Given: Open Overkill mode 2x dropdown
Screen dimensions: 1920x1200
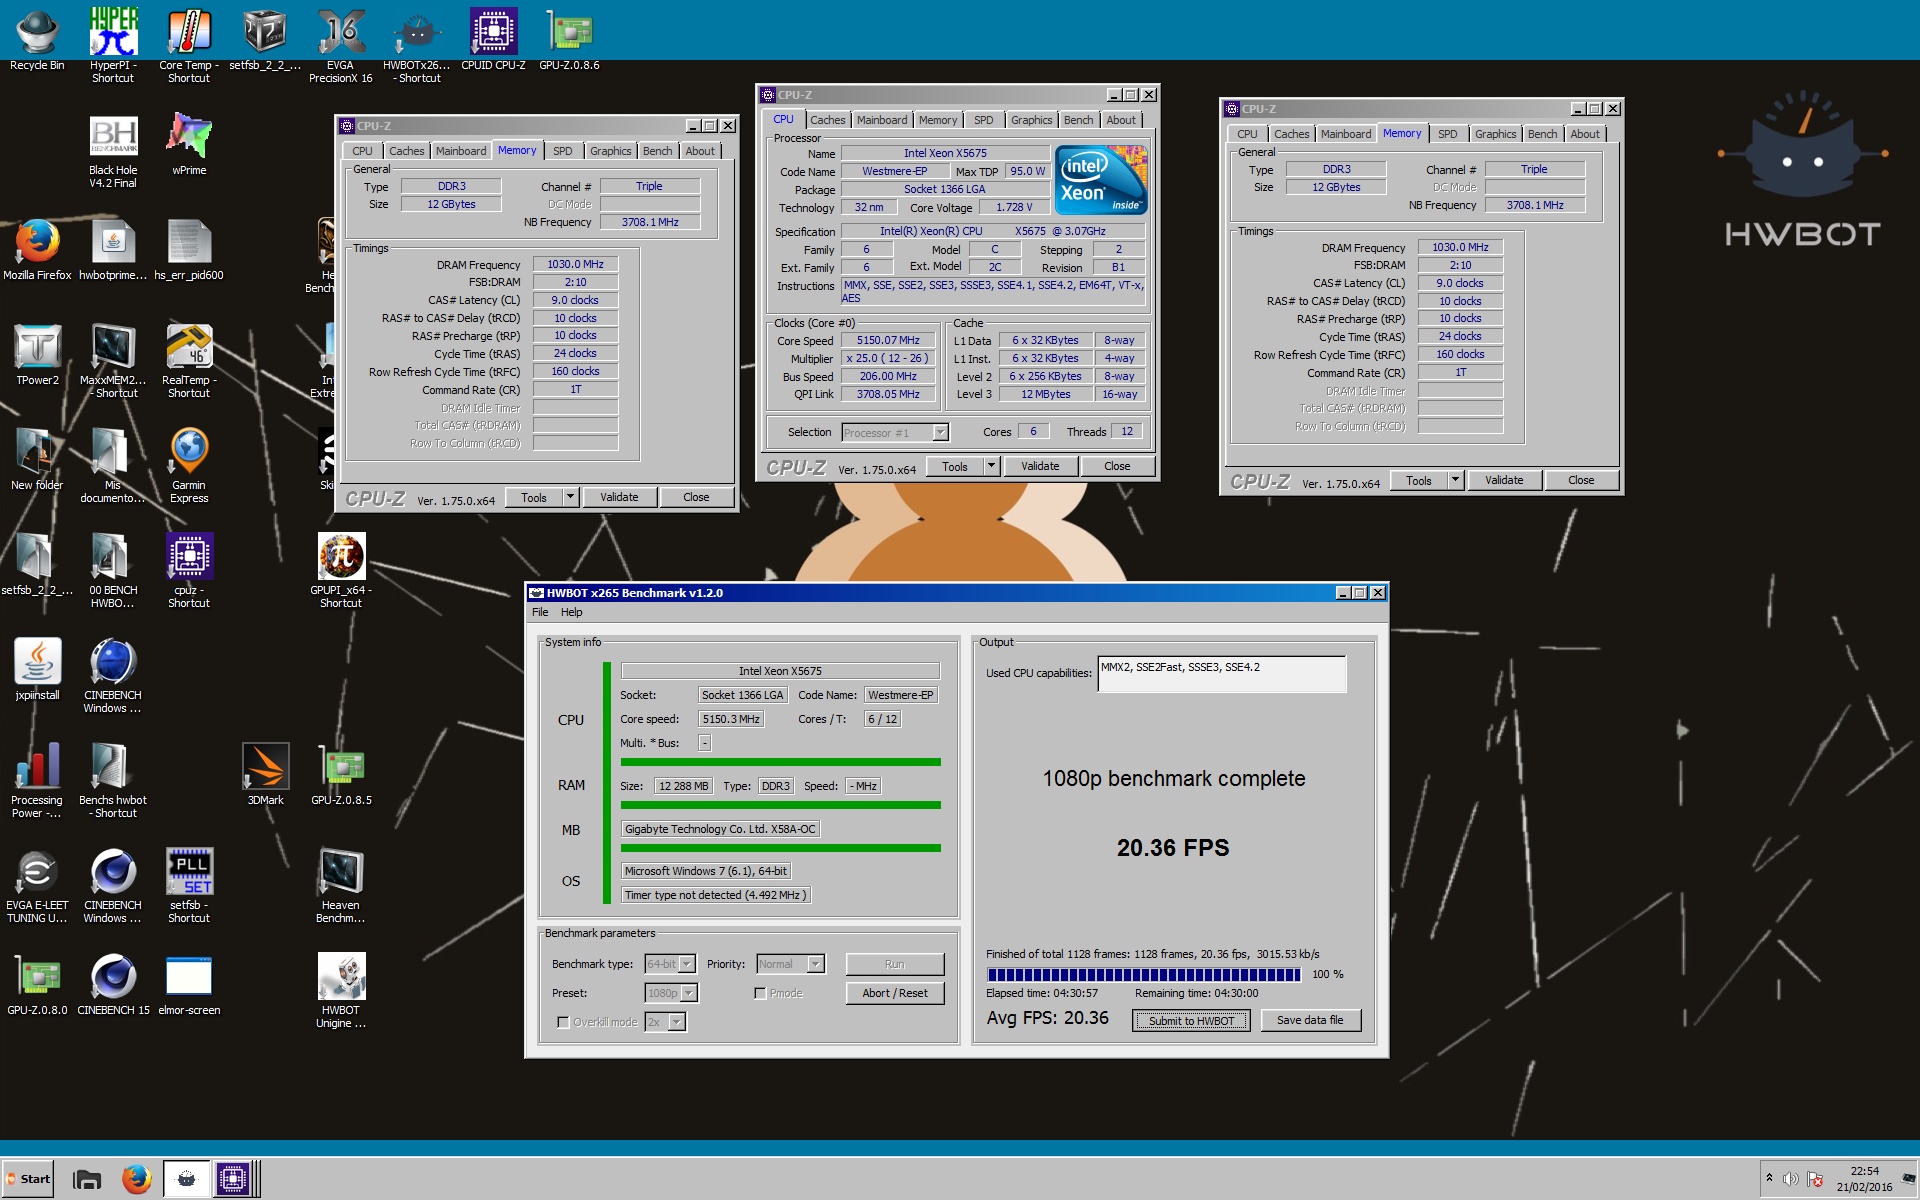Looking at the screenshot, I should tap(677, 1022).
